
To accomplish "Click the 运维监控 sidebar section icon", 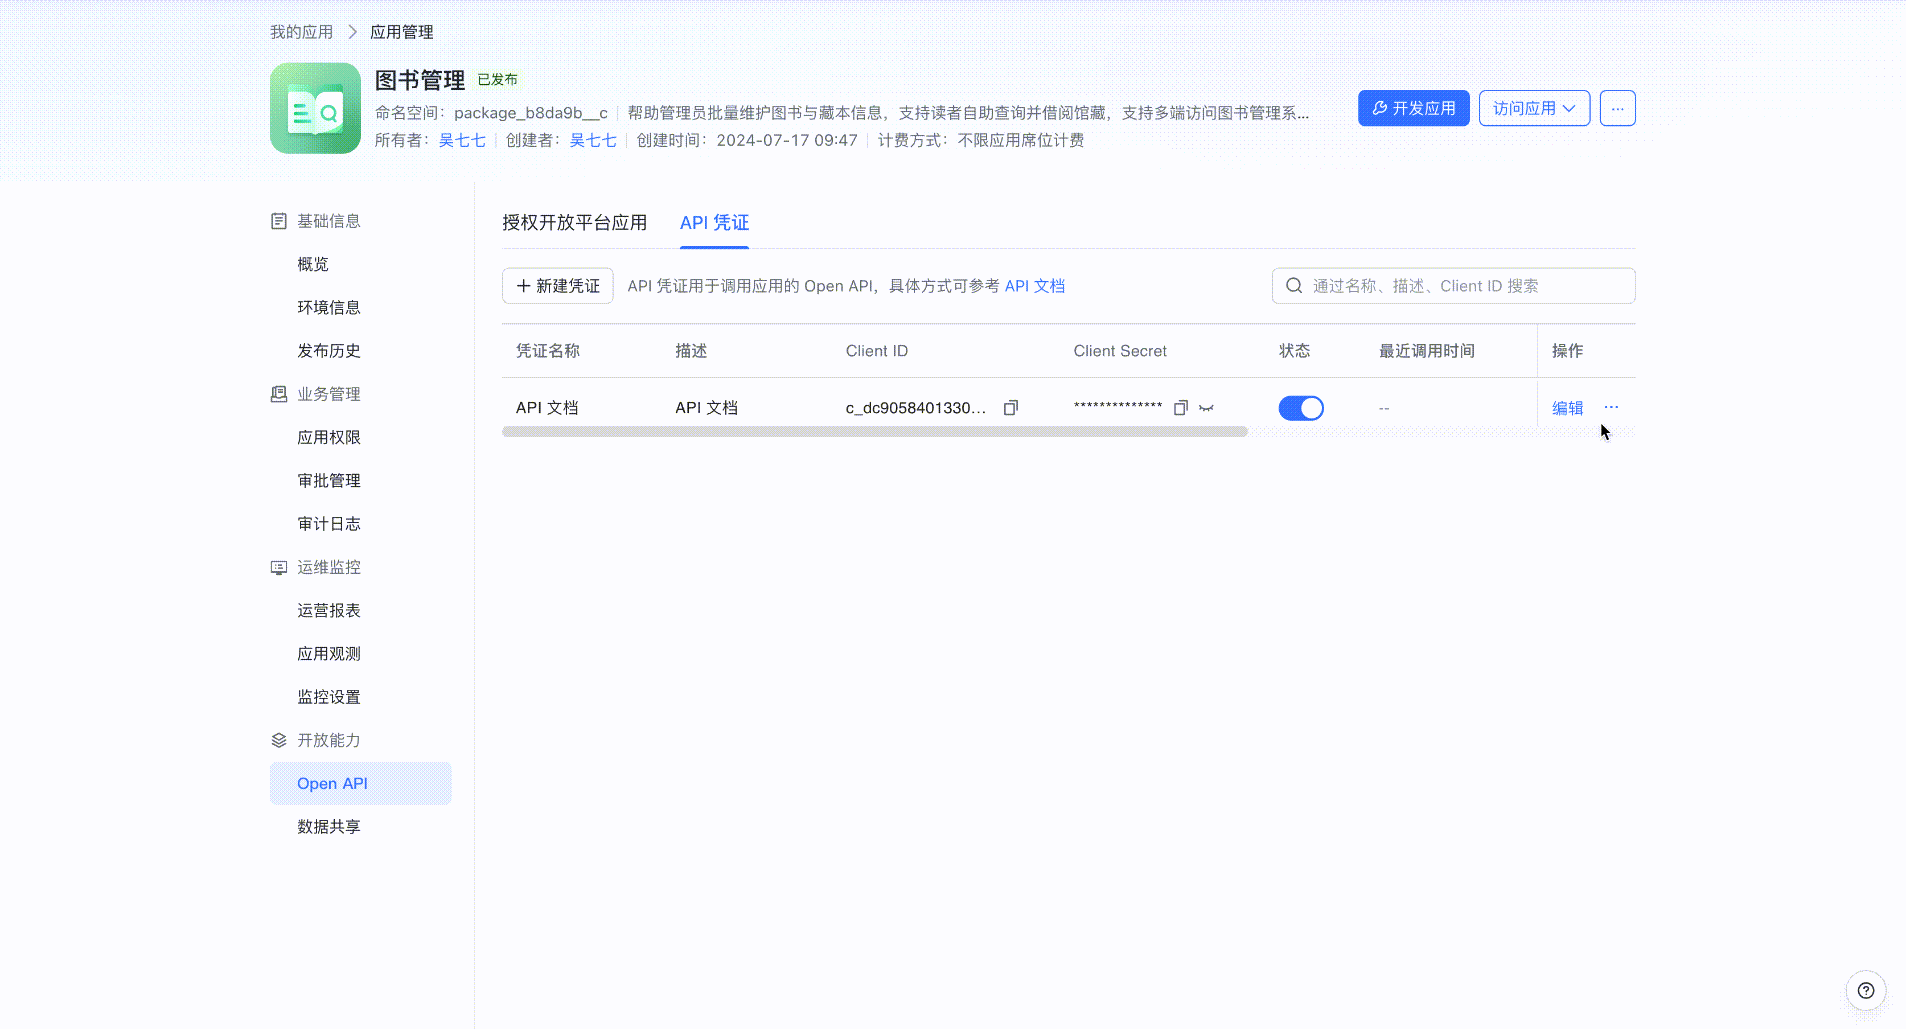I will point(278,567).
